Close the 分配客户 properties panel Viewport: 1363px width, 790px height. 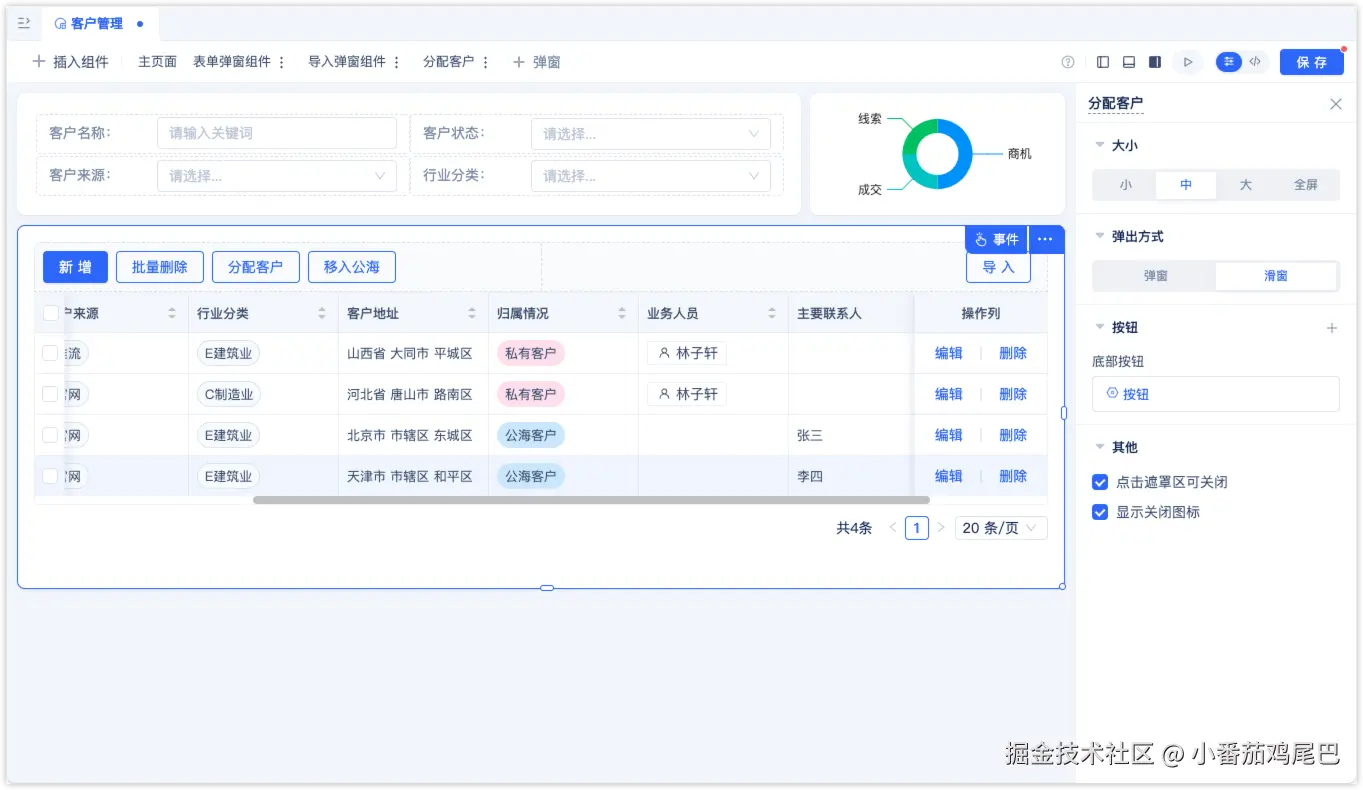1336,104
